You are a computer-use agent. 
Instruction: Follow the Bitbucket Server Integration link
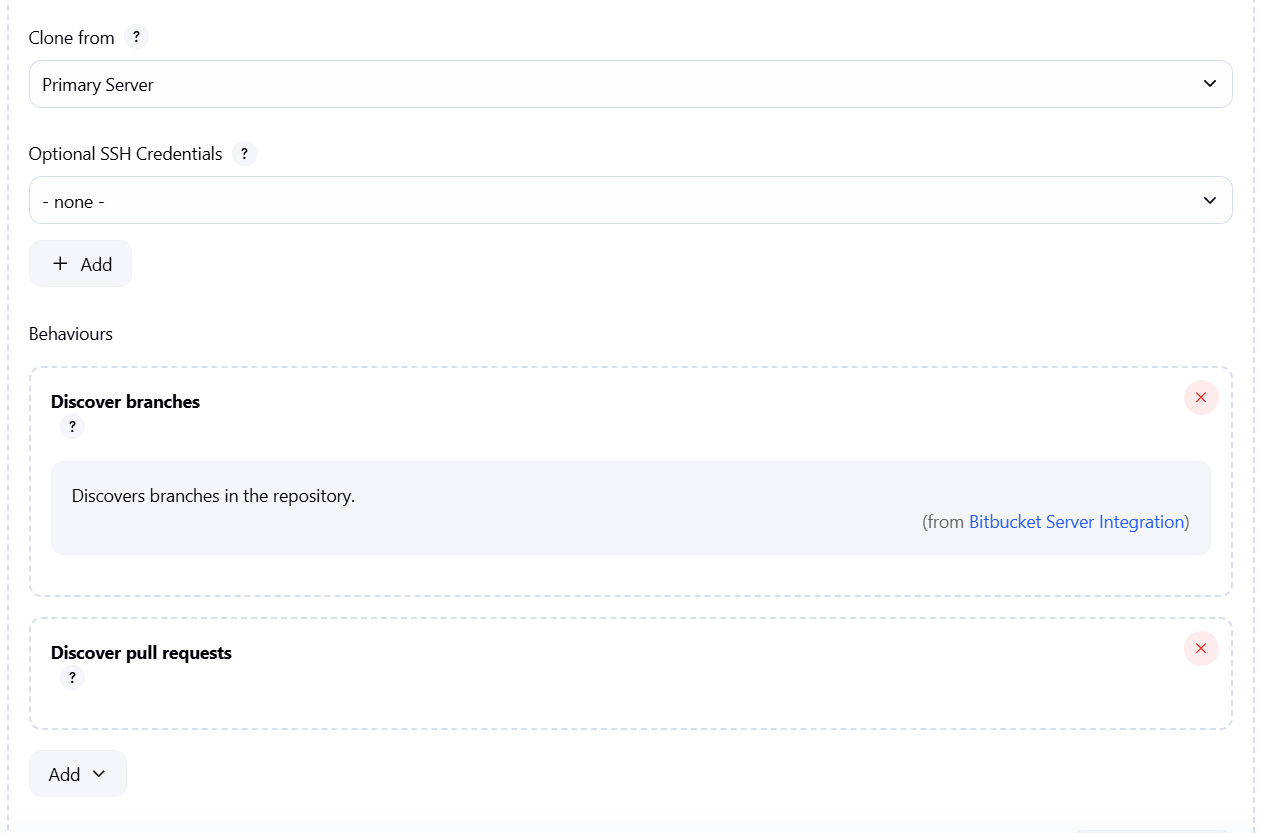pos(1076,522)
